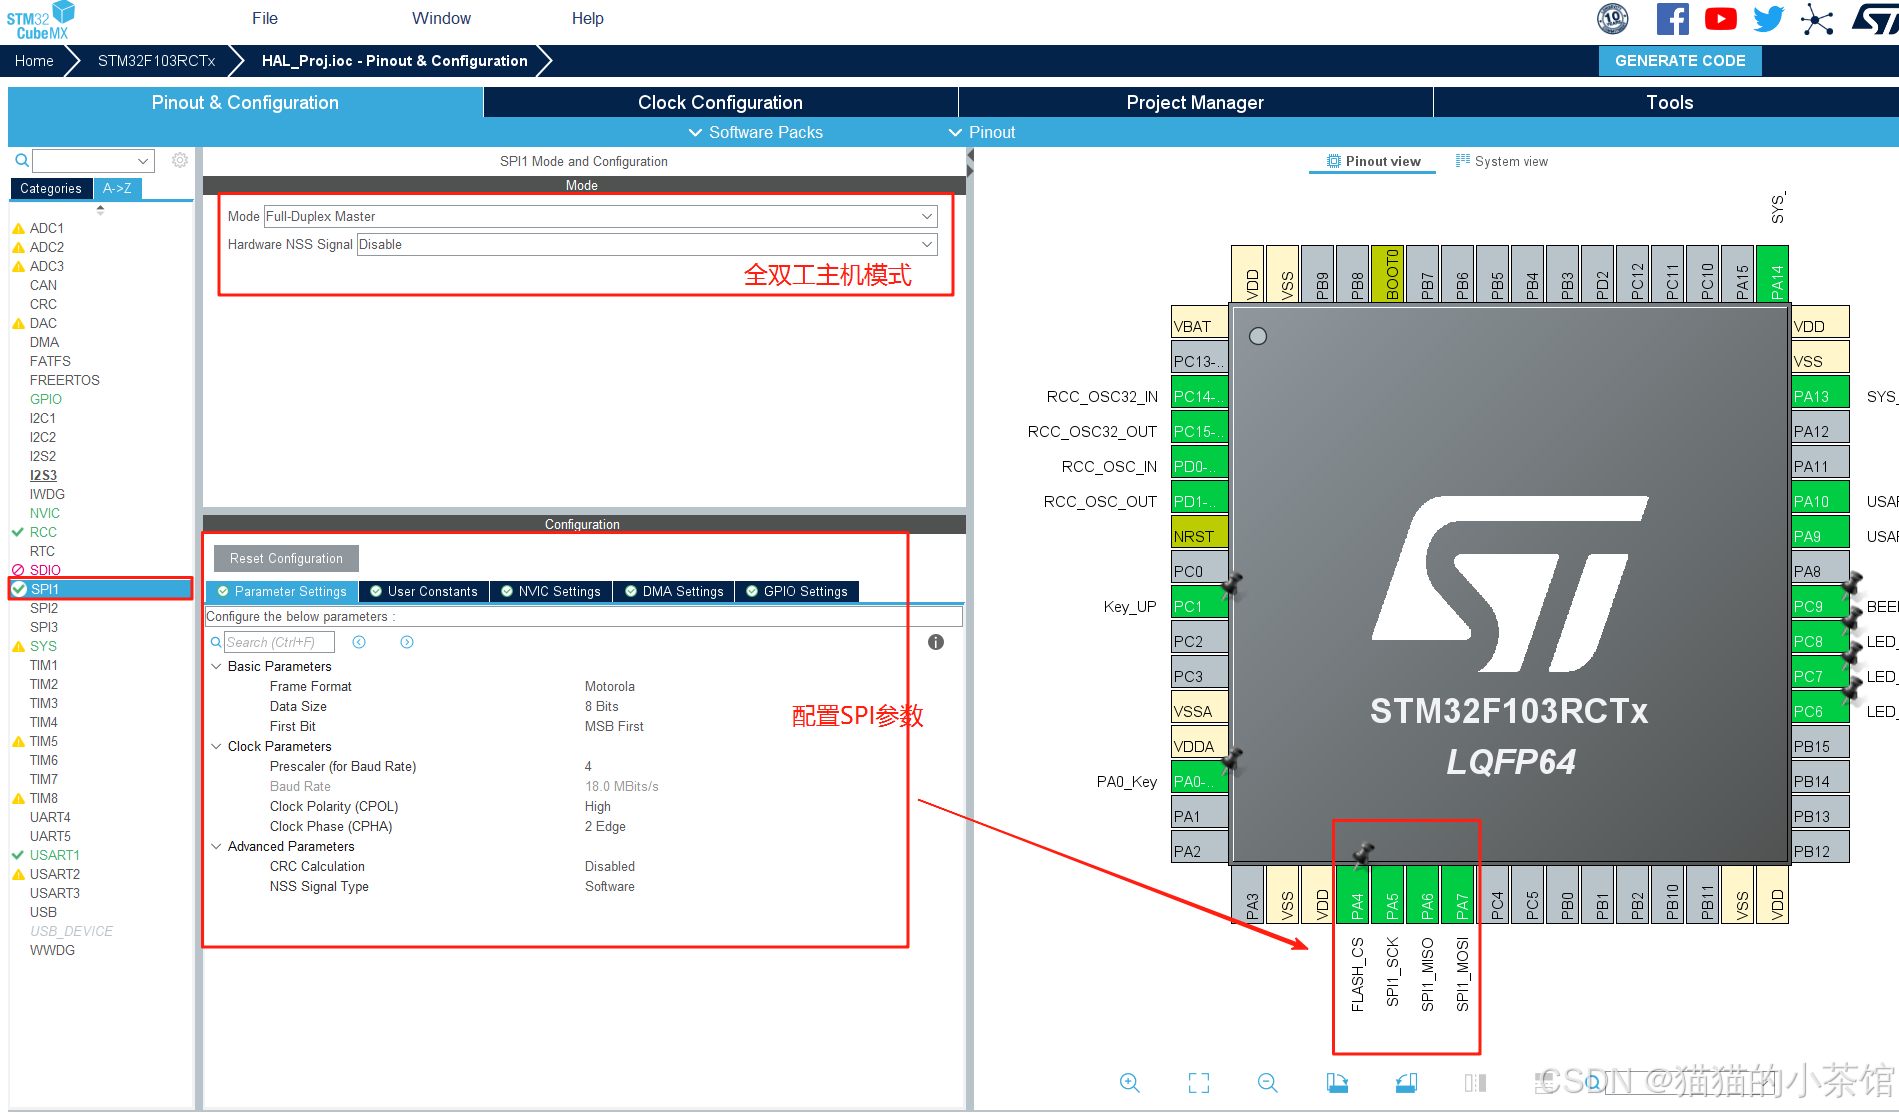Open the DMA Settings tab

tap(674, 591)
